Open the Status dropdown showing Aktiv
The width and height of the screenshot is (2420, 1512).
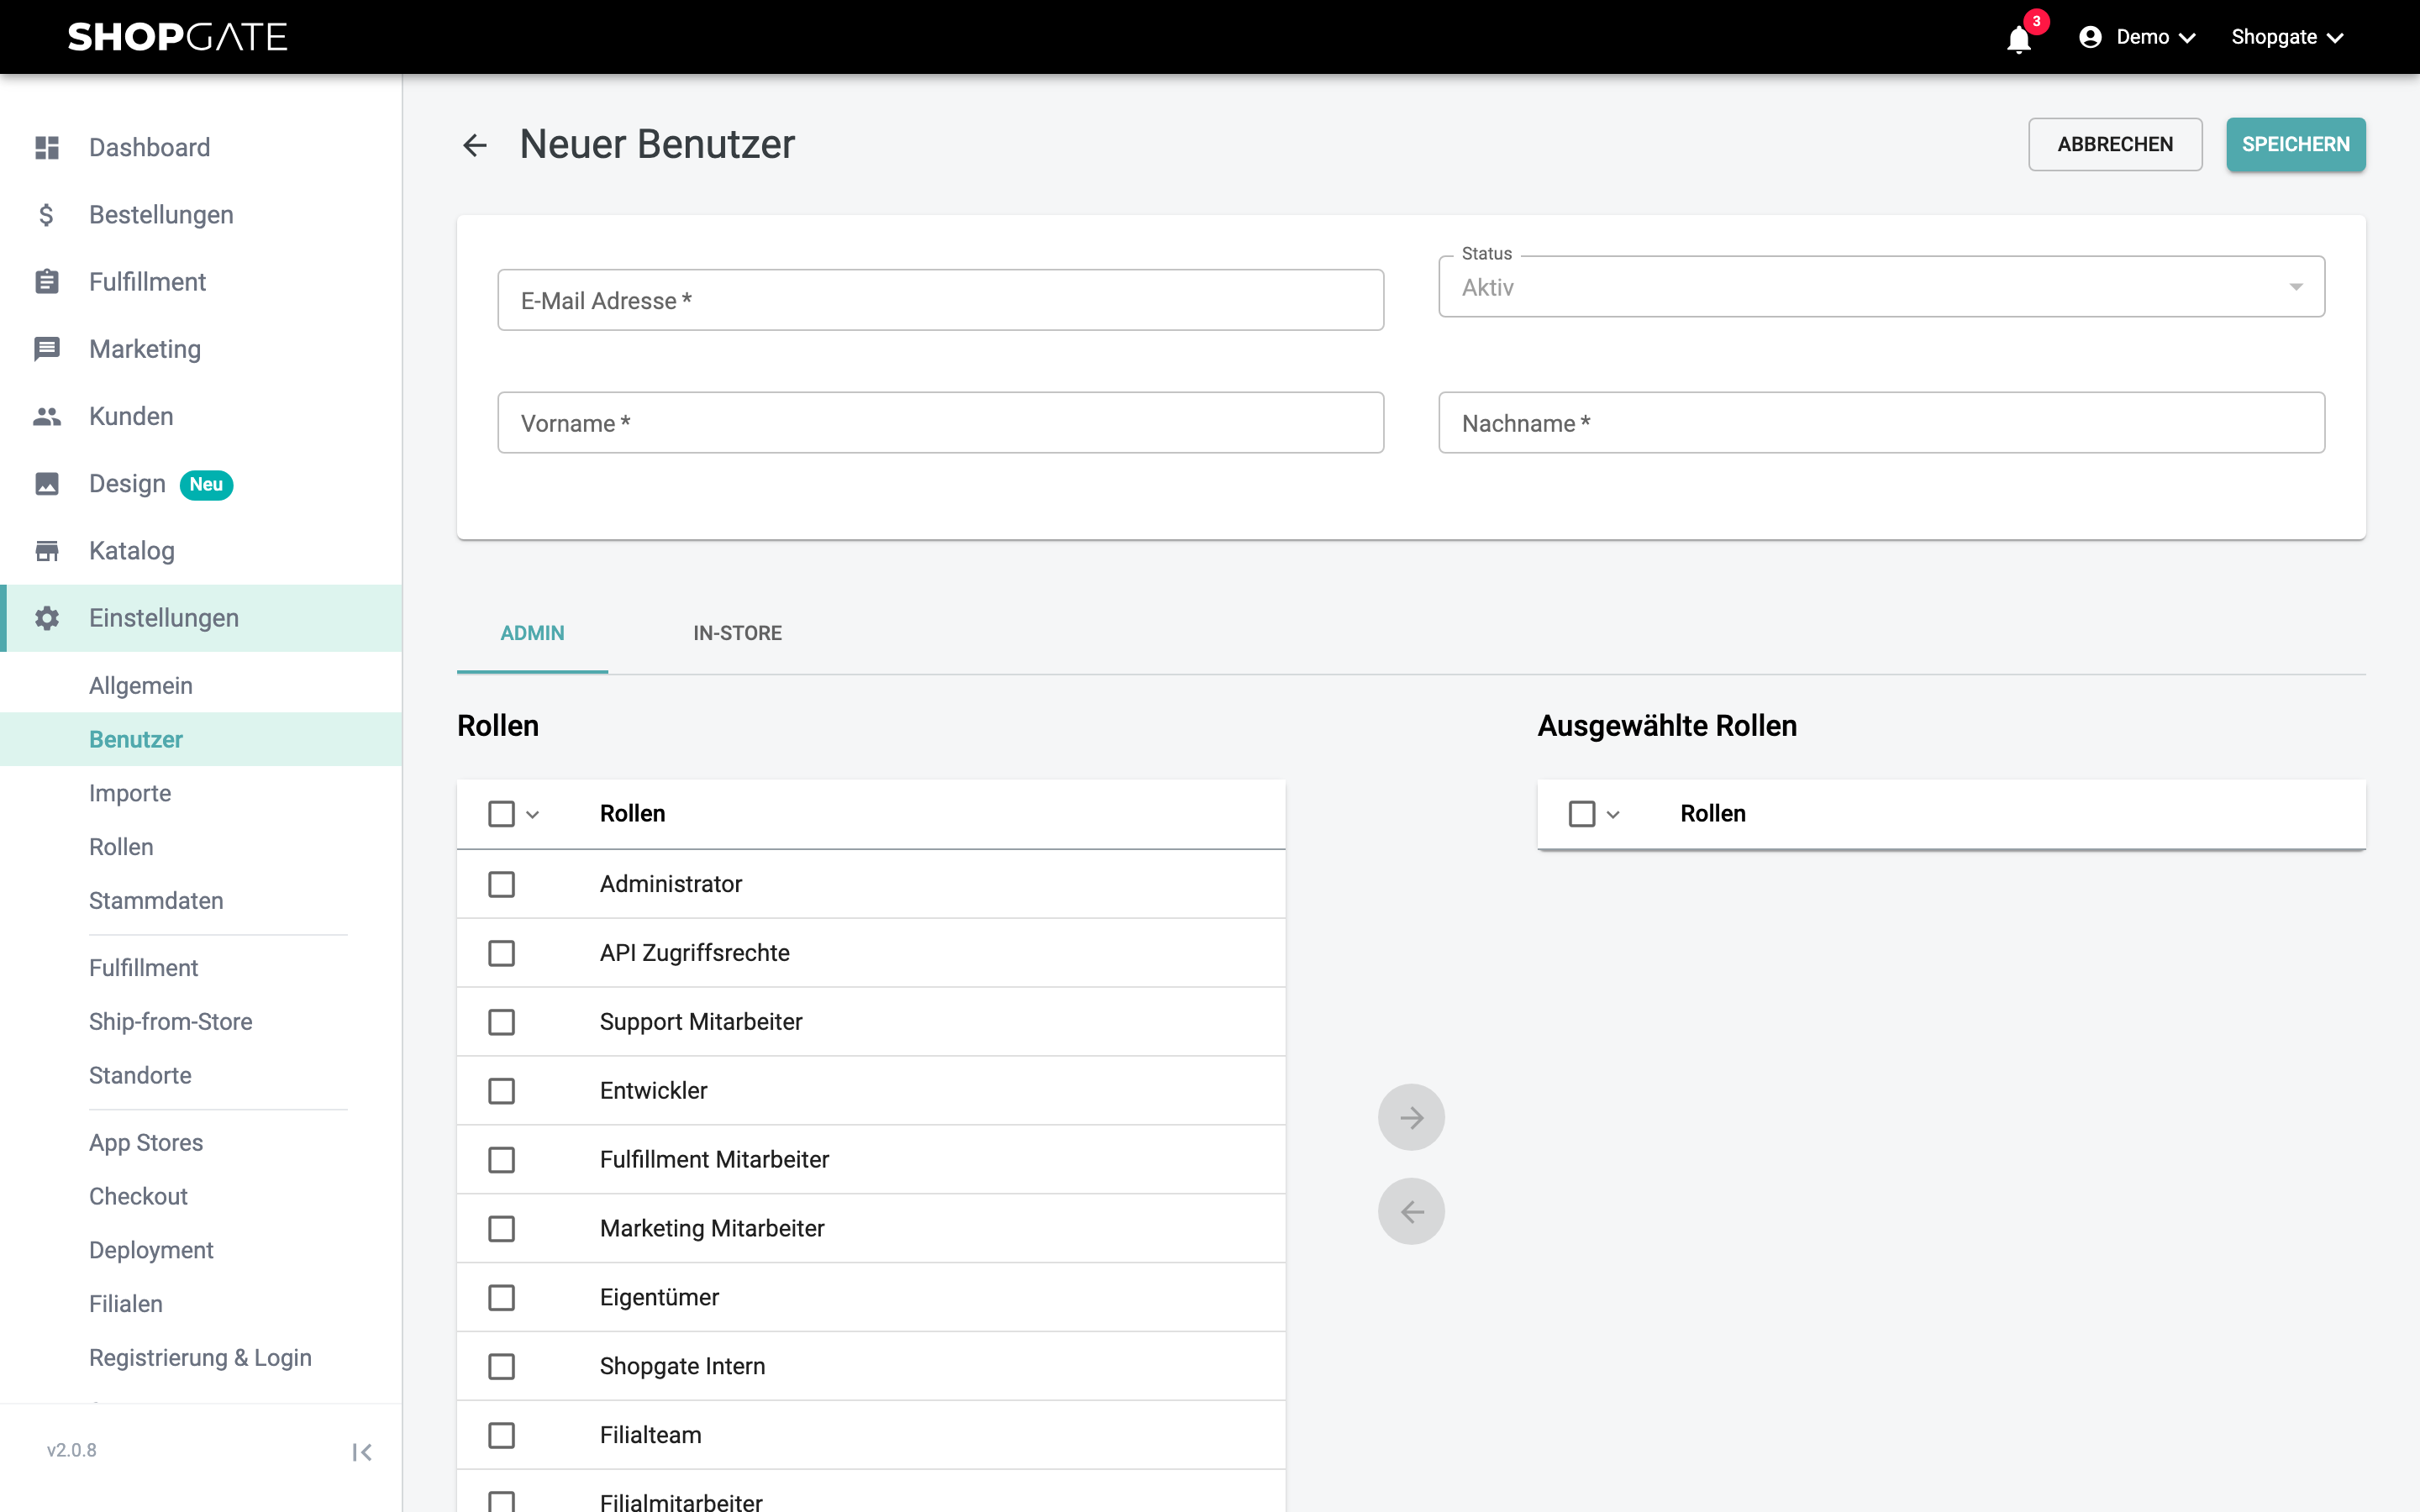pyautogui.click(x=1881, y=287)
